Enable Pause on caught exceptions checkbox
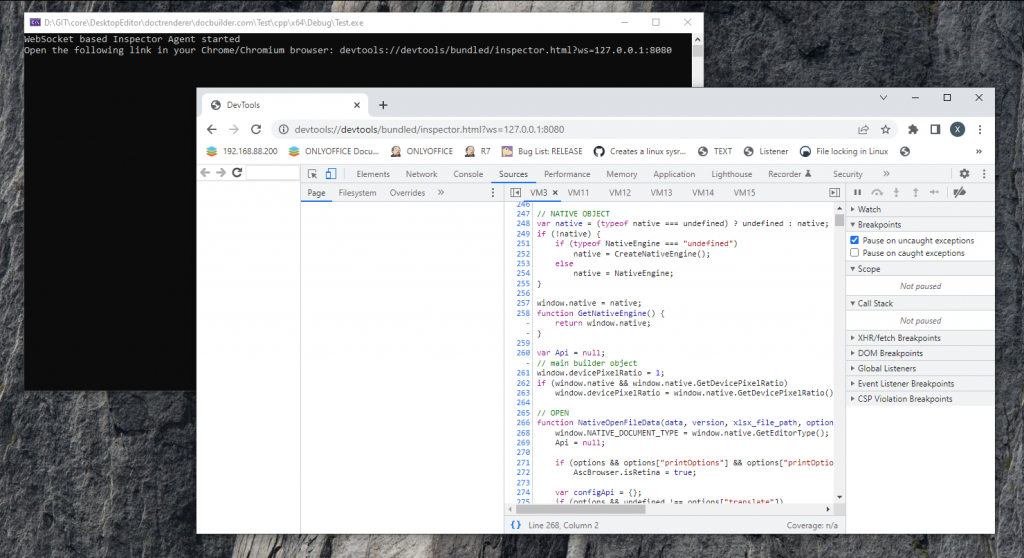 (x=854, y=253)
